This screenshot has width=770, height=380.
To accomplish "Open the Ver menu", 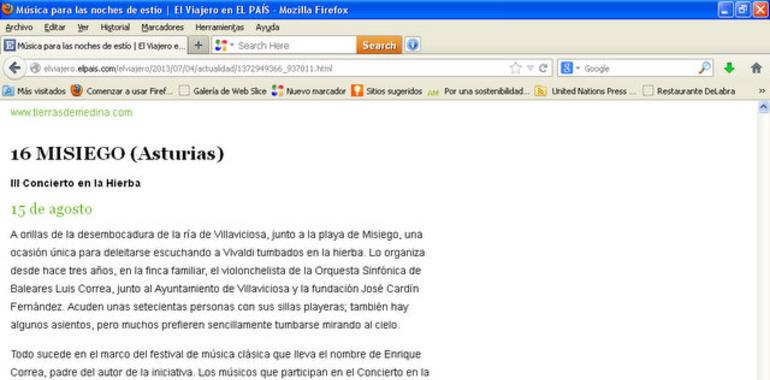I will point(83,27).
